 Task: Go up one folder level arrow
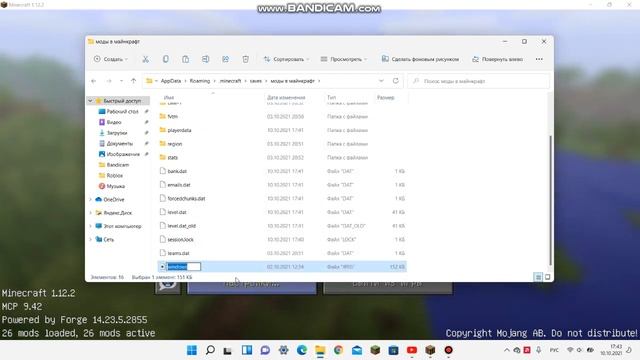click(133, 81)
